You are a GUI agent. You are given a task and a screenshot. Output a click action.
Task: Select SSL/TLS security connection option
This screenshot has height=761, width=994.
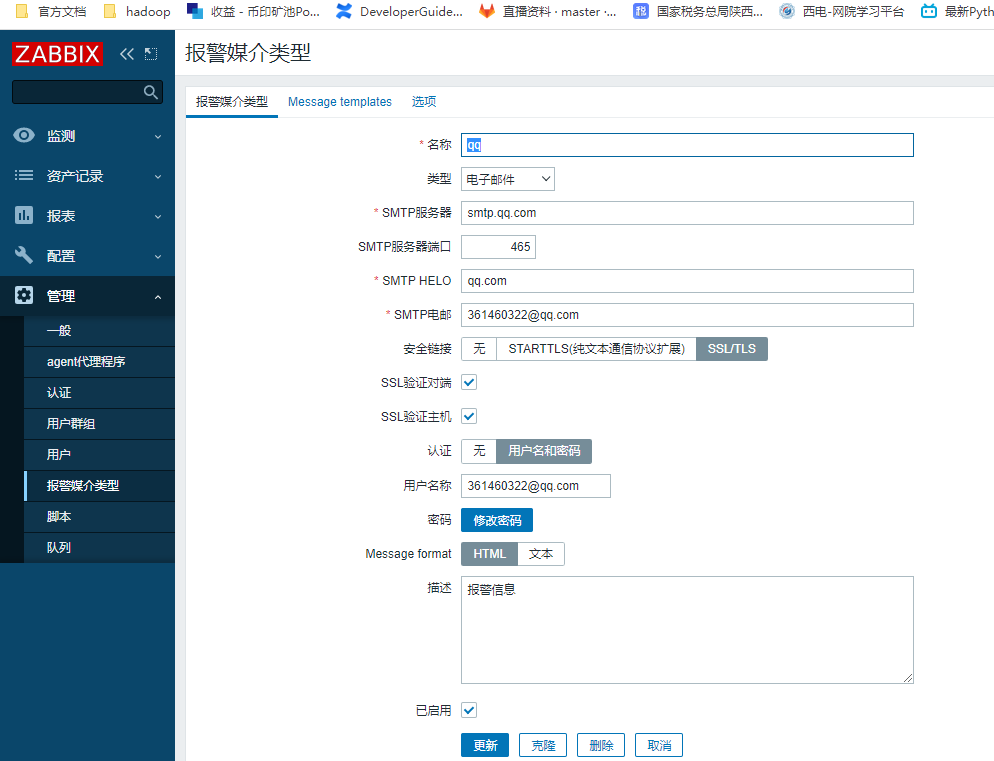click(732, 349)
